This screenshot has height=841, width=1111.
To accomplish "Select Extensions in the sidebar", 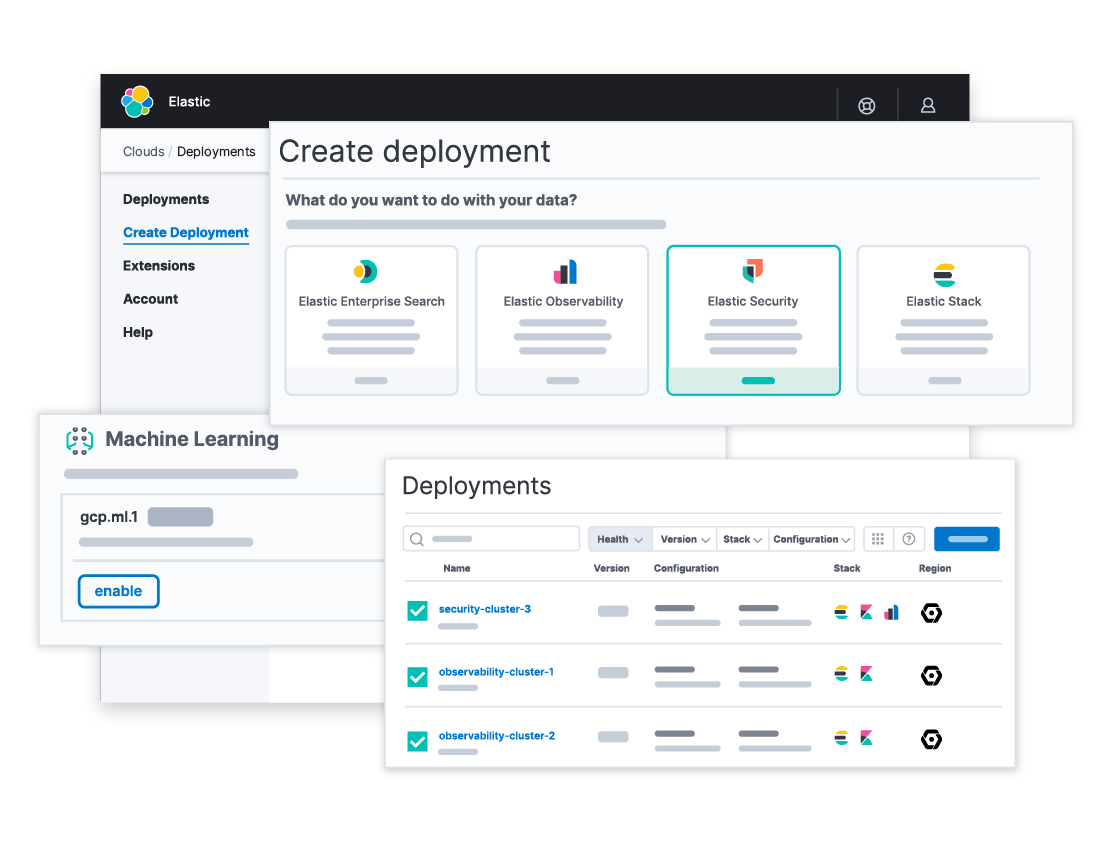I will [159, 265].
